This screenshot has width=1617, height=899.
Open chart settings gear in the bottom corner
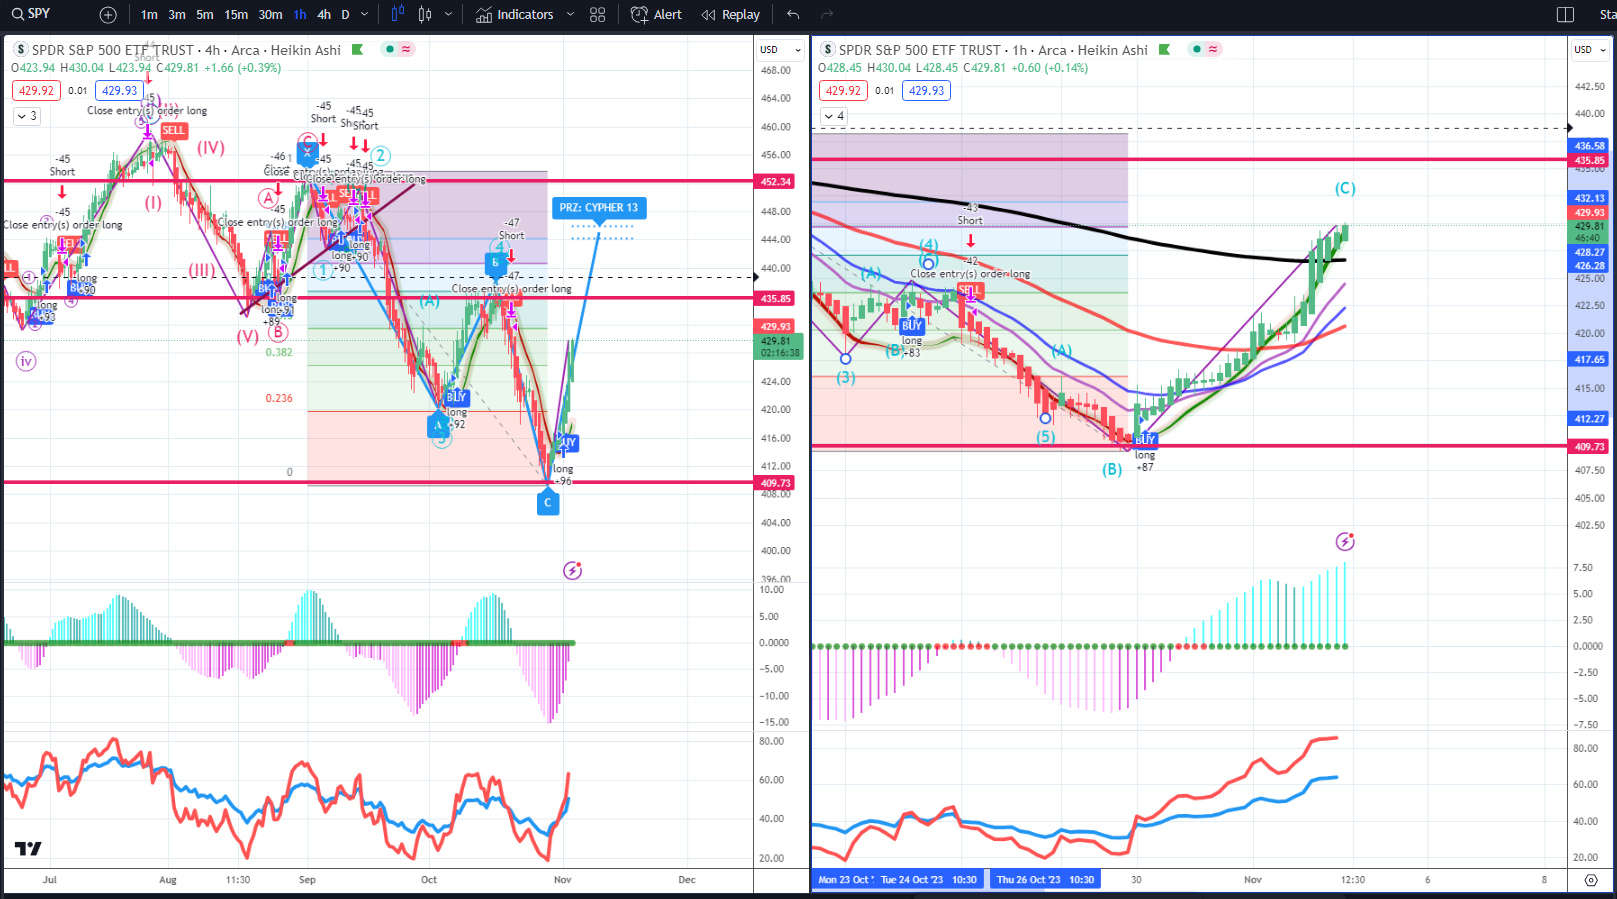1591,880
